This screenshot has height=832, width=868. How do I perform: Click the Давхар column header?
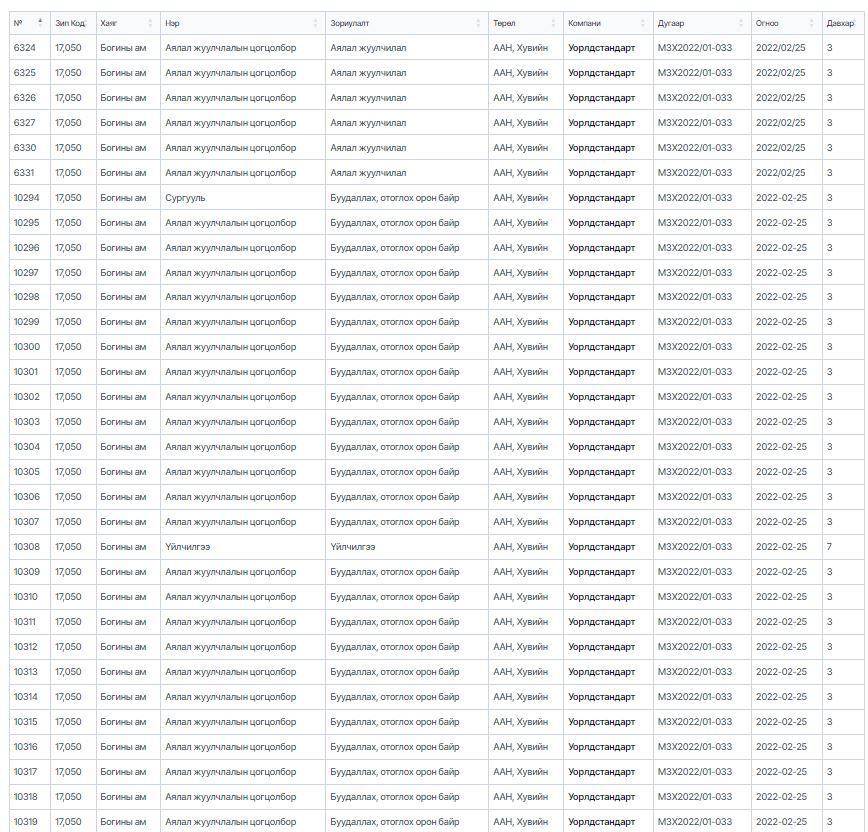point(840,23)
